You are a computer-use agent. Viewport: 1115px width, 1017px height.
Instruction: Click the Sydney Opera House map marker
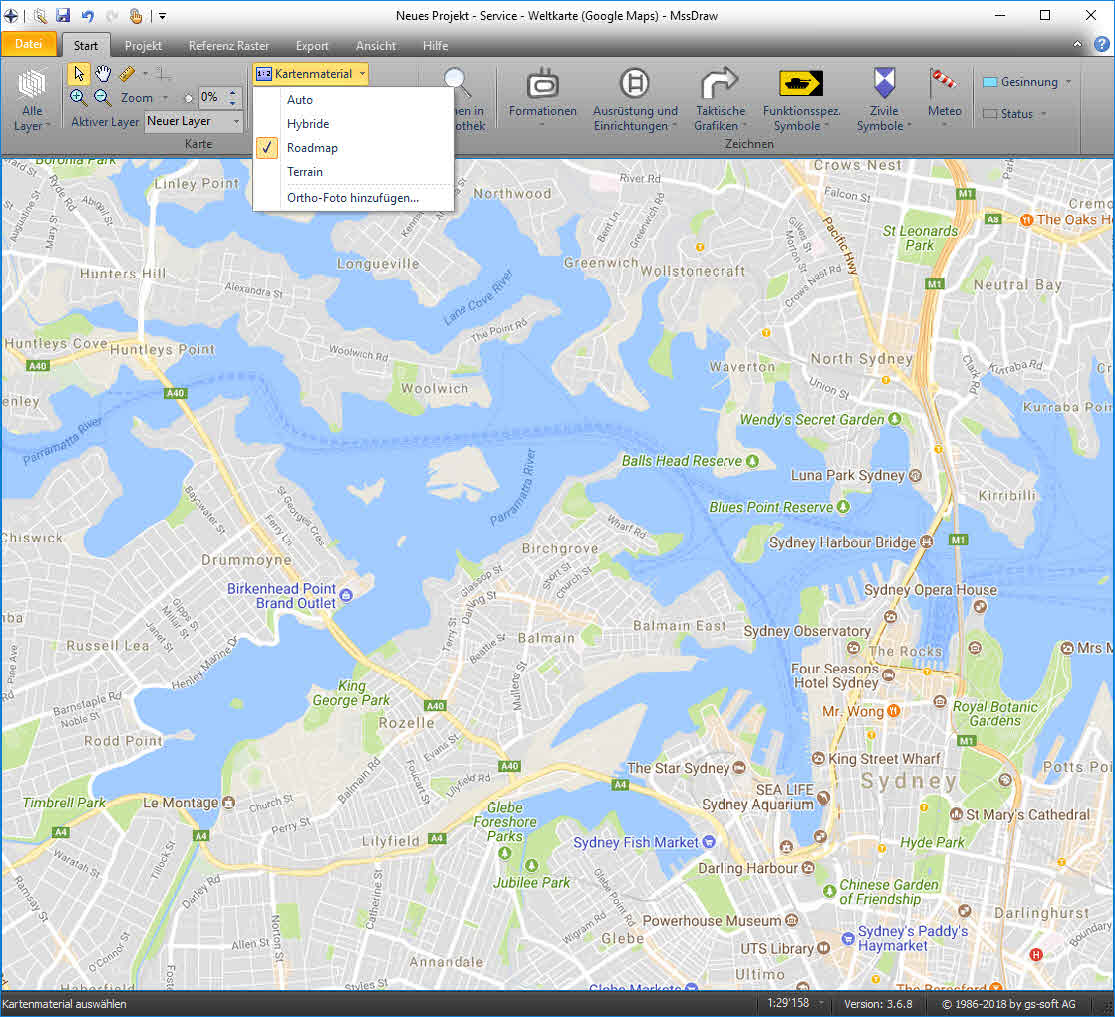[x=980, y=607]
